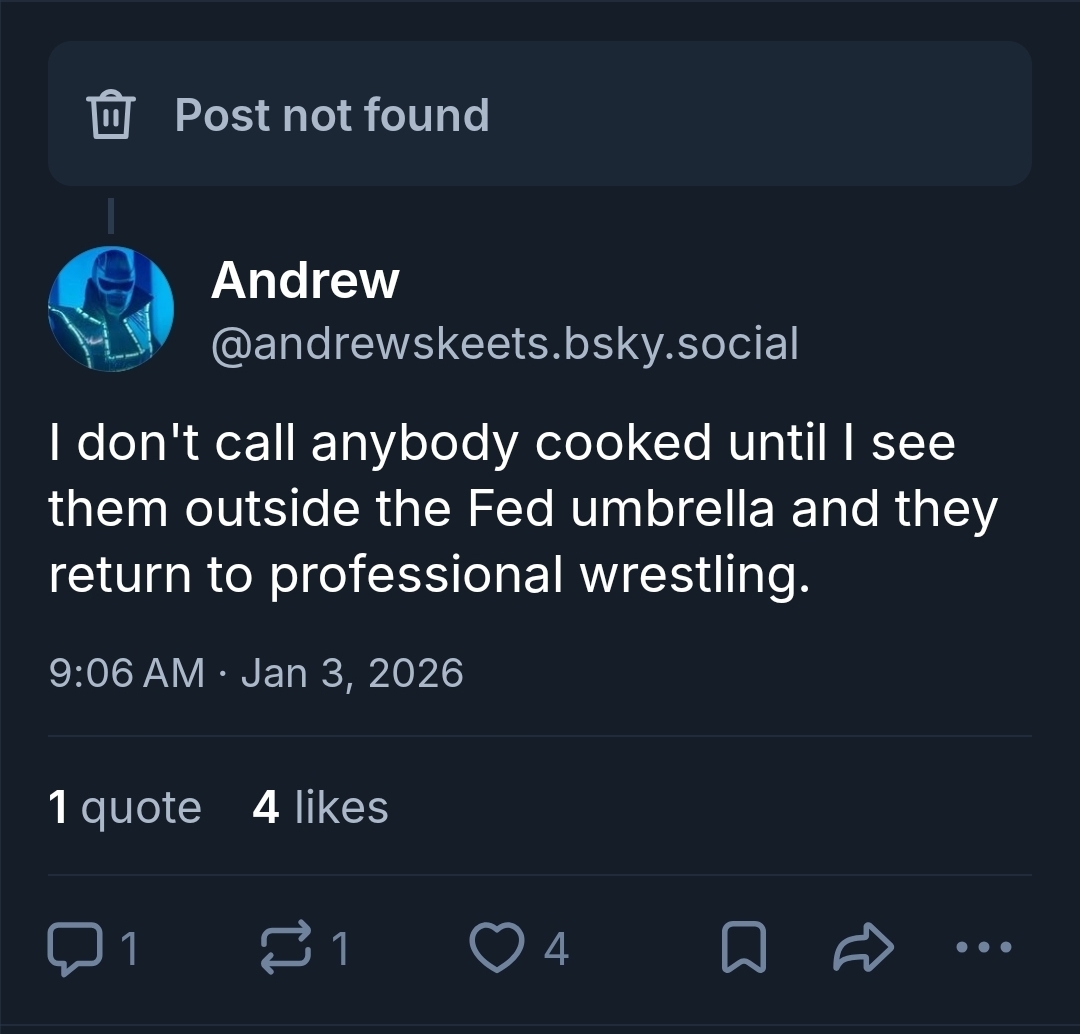The image size is (1080, 1034).
Task: Click the 9:06 AM time text
Action: point(126,672)
